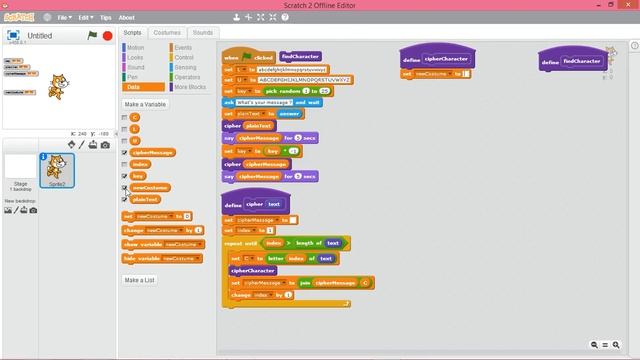Open the help panel at the right edge

(635, 46)
